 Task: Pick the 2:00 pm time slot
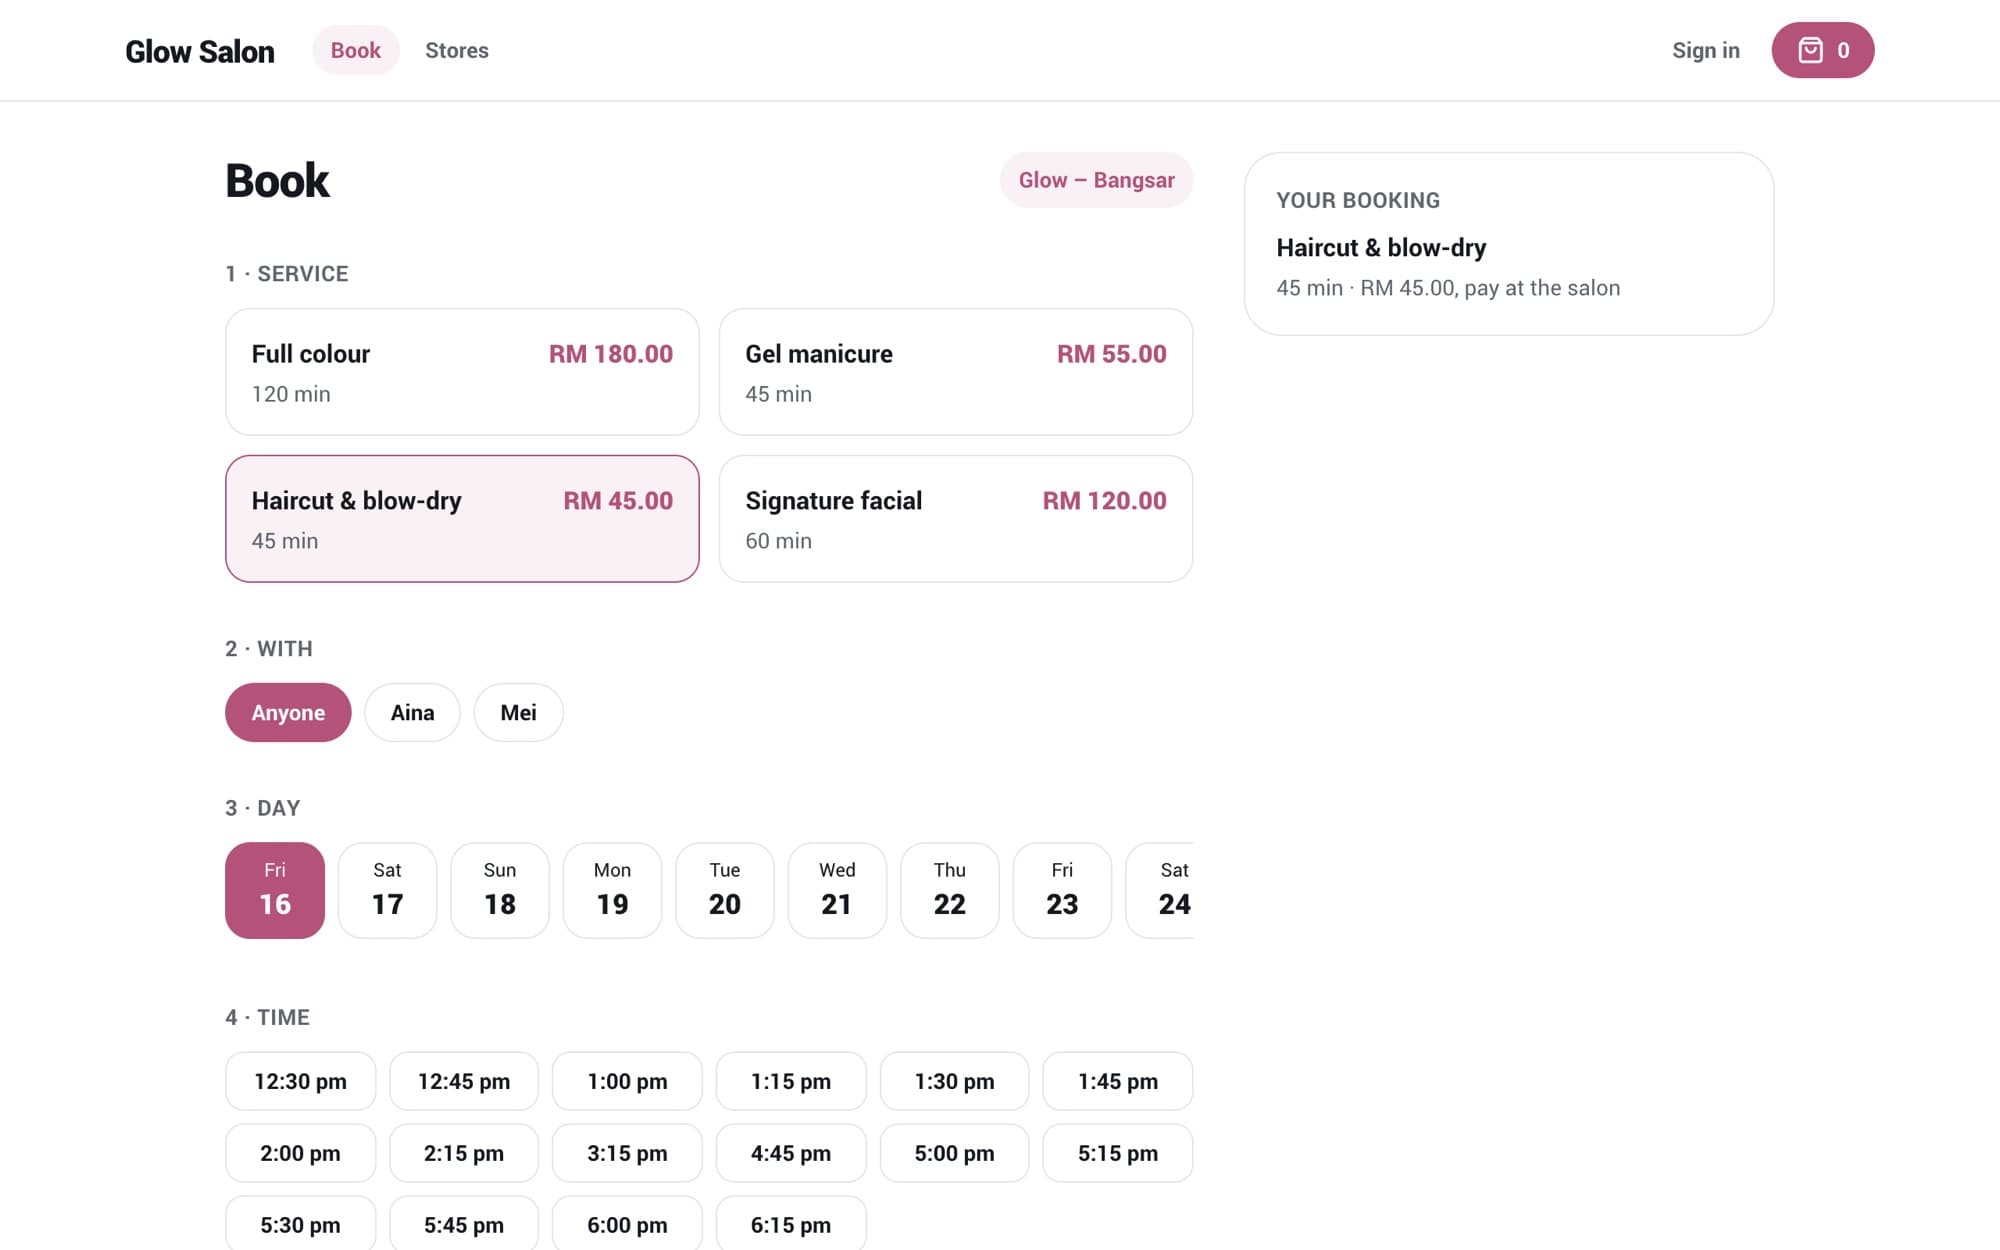[x=300, y=1153]
